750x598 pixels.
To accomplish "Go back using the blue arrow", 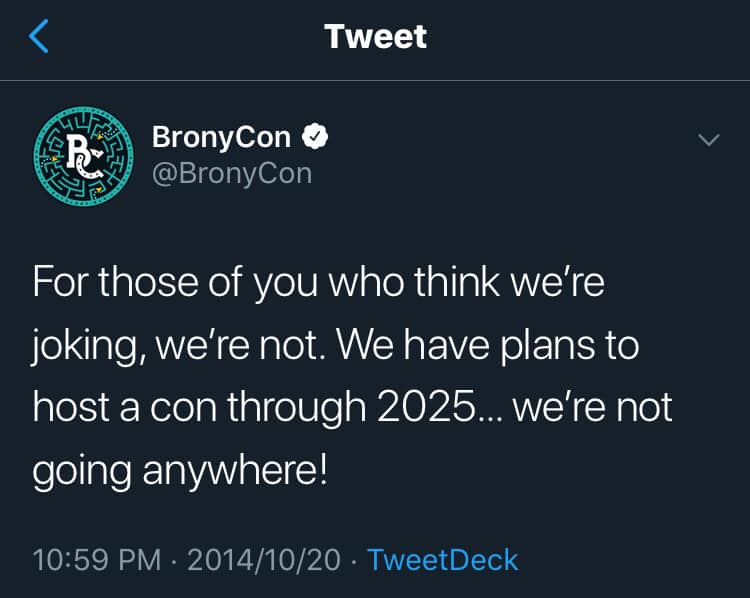I will [x=39, y=36].
